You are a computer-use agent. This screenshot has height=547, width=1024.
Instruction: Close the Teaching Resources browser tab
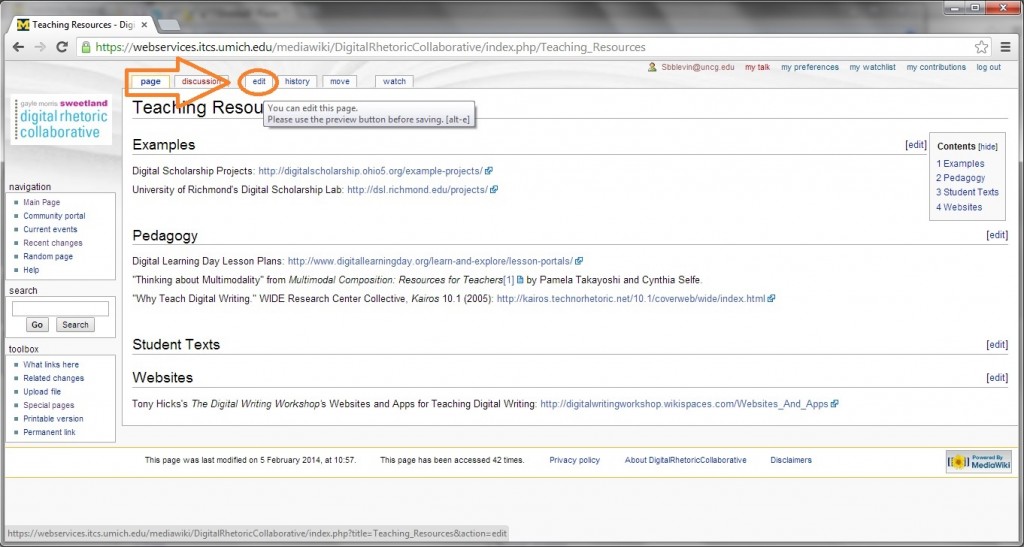(144, 25)
